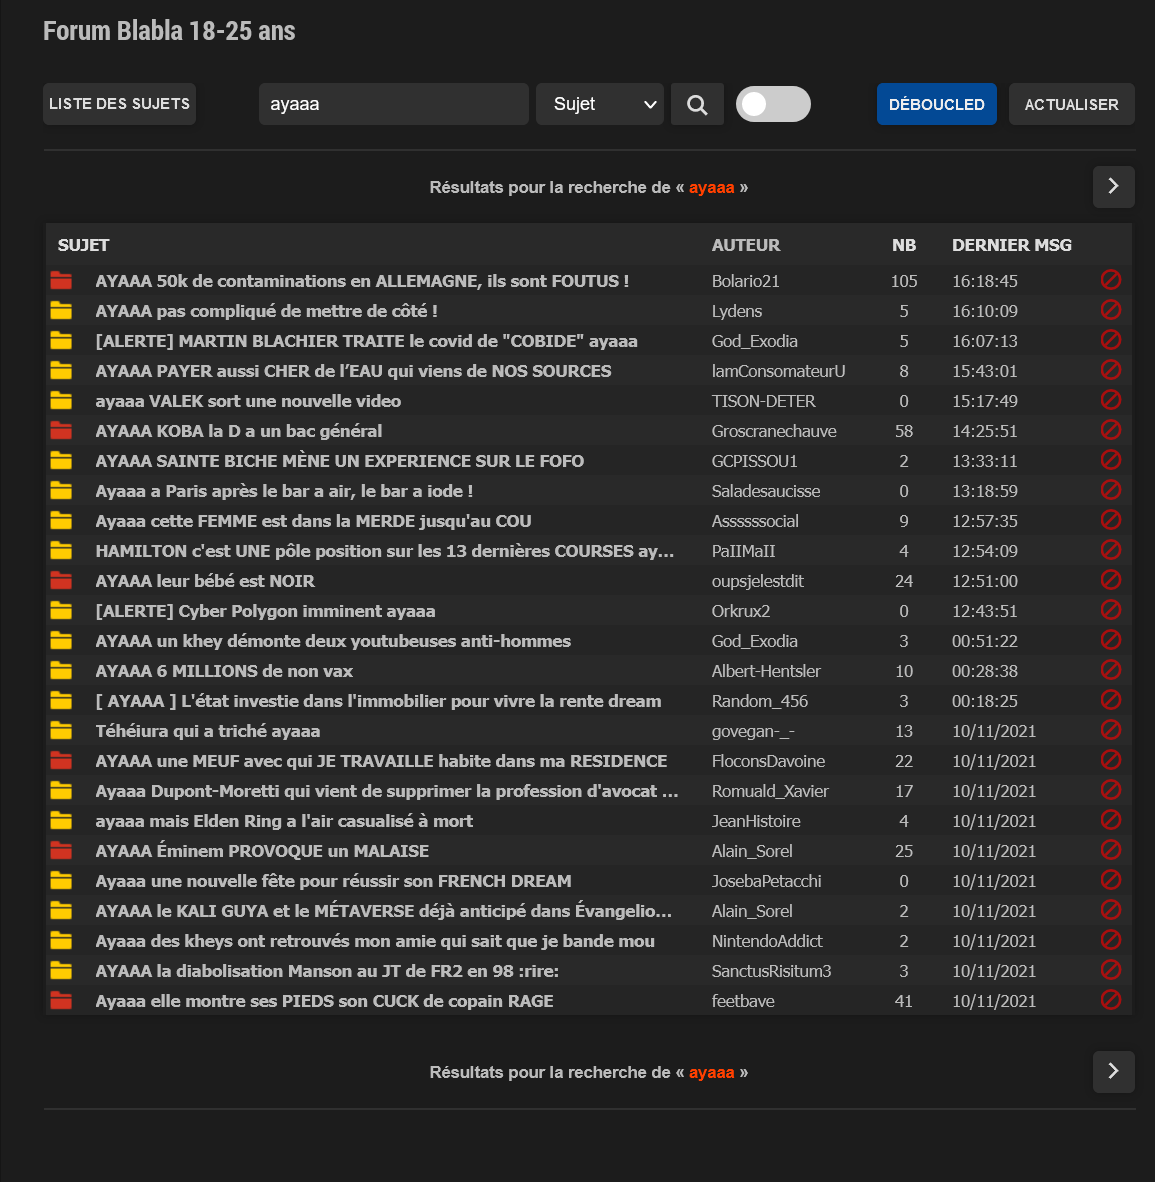The image size is (1155, 1182).
Task: Click blacklist icon for IamConsomateurU row
Action: (1111, 370)
